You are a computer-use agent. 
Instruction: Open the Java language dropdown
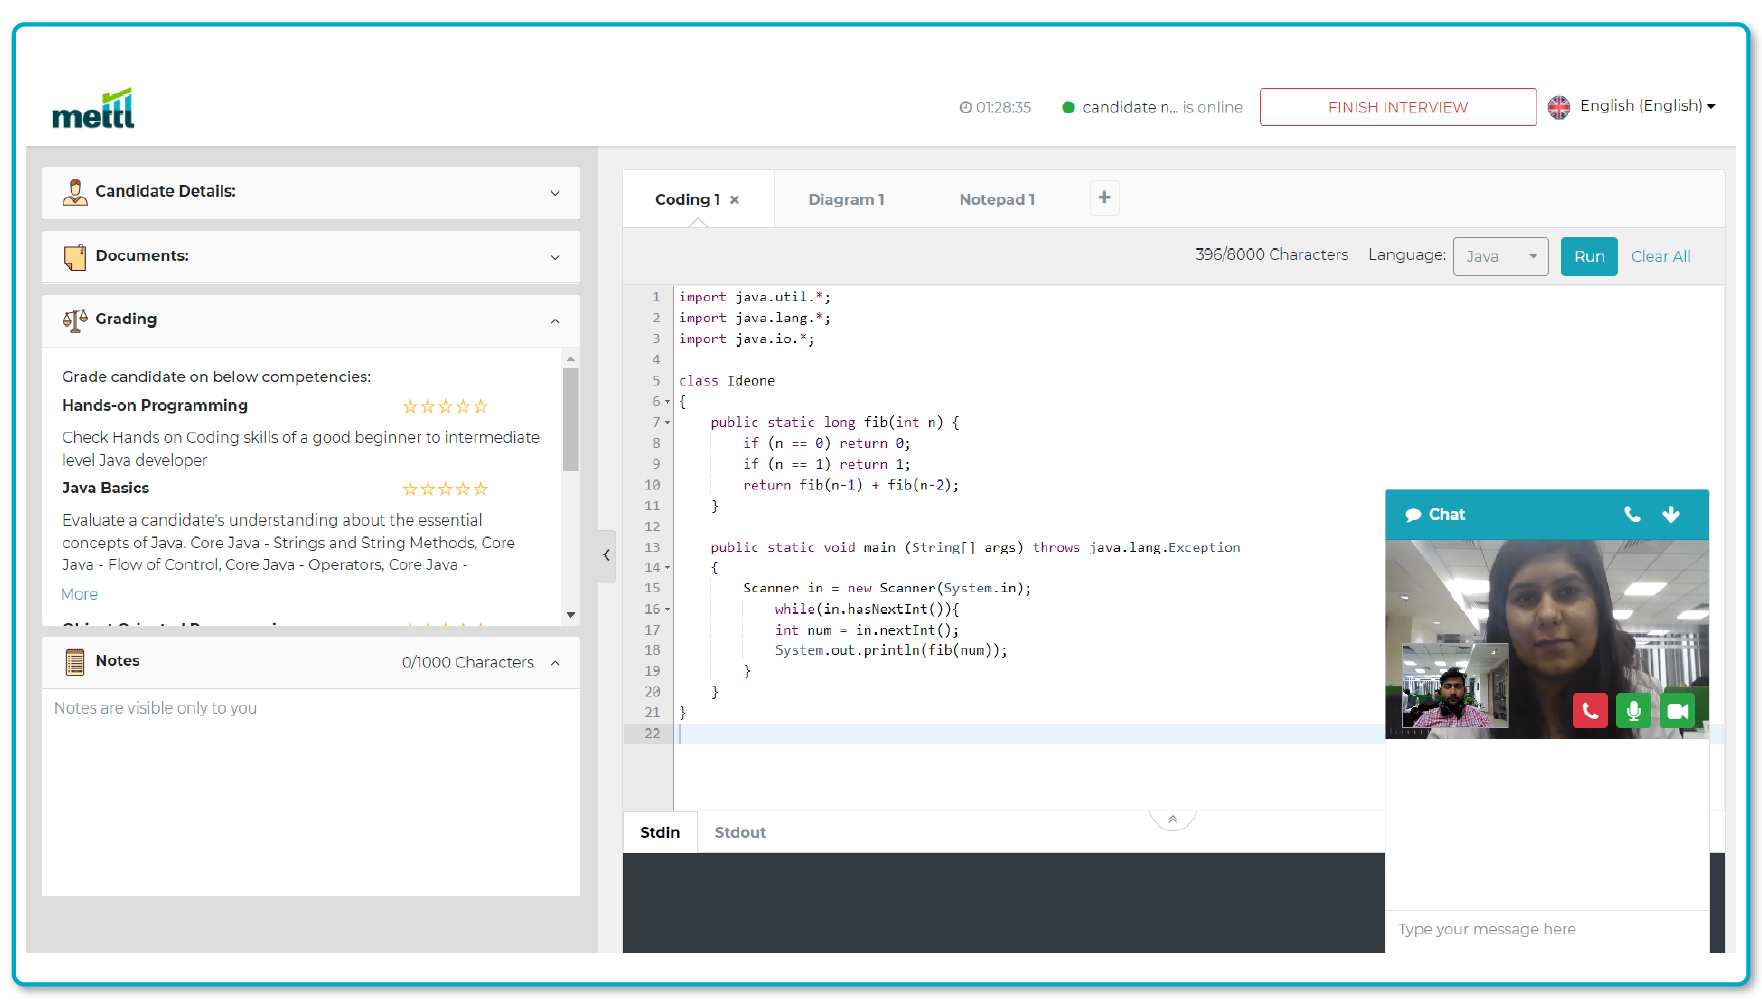pyautogui.click(x=1500, y=257)
